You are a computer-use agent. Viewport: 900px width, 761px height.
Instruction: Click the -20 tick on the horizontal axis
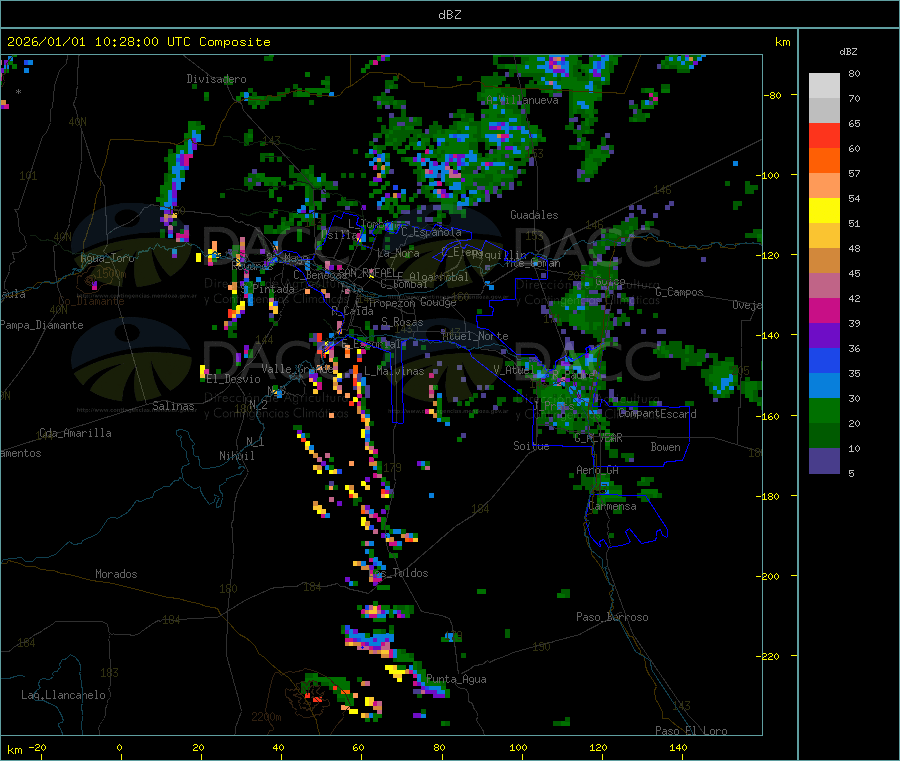(x=37, y=748)
